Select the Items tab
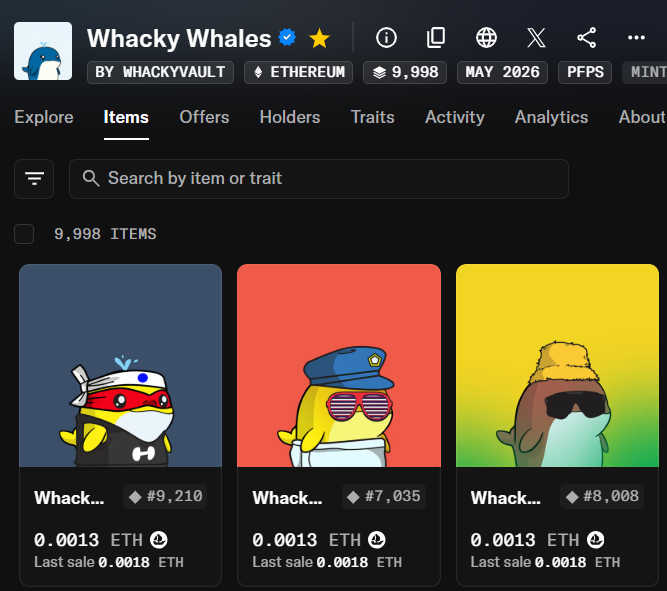 (126, 117)
